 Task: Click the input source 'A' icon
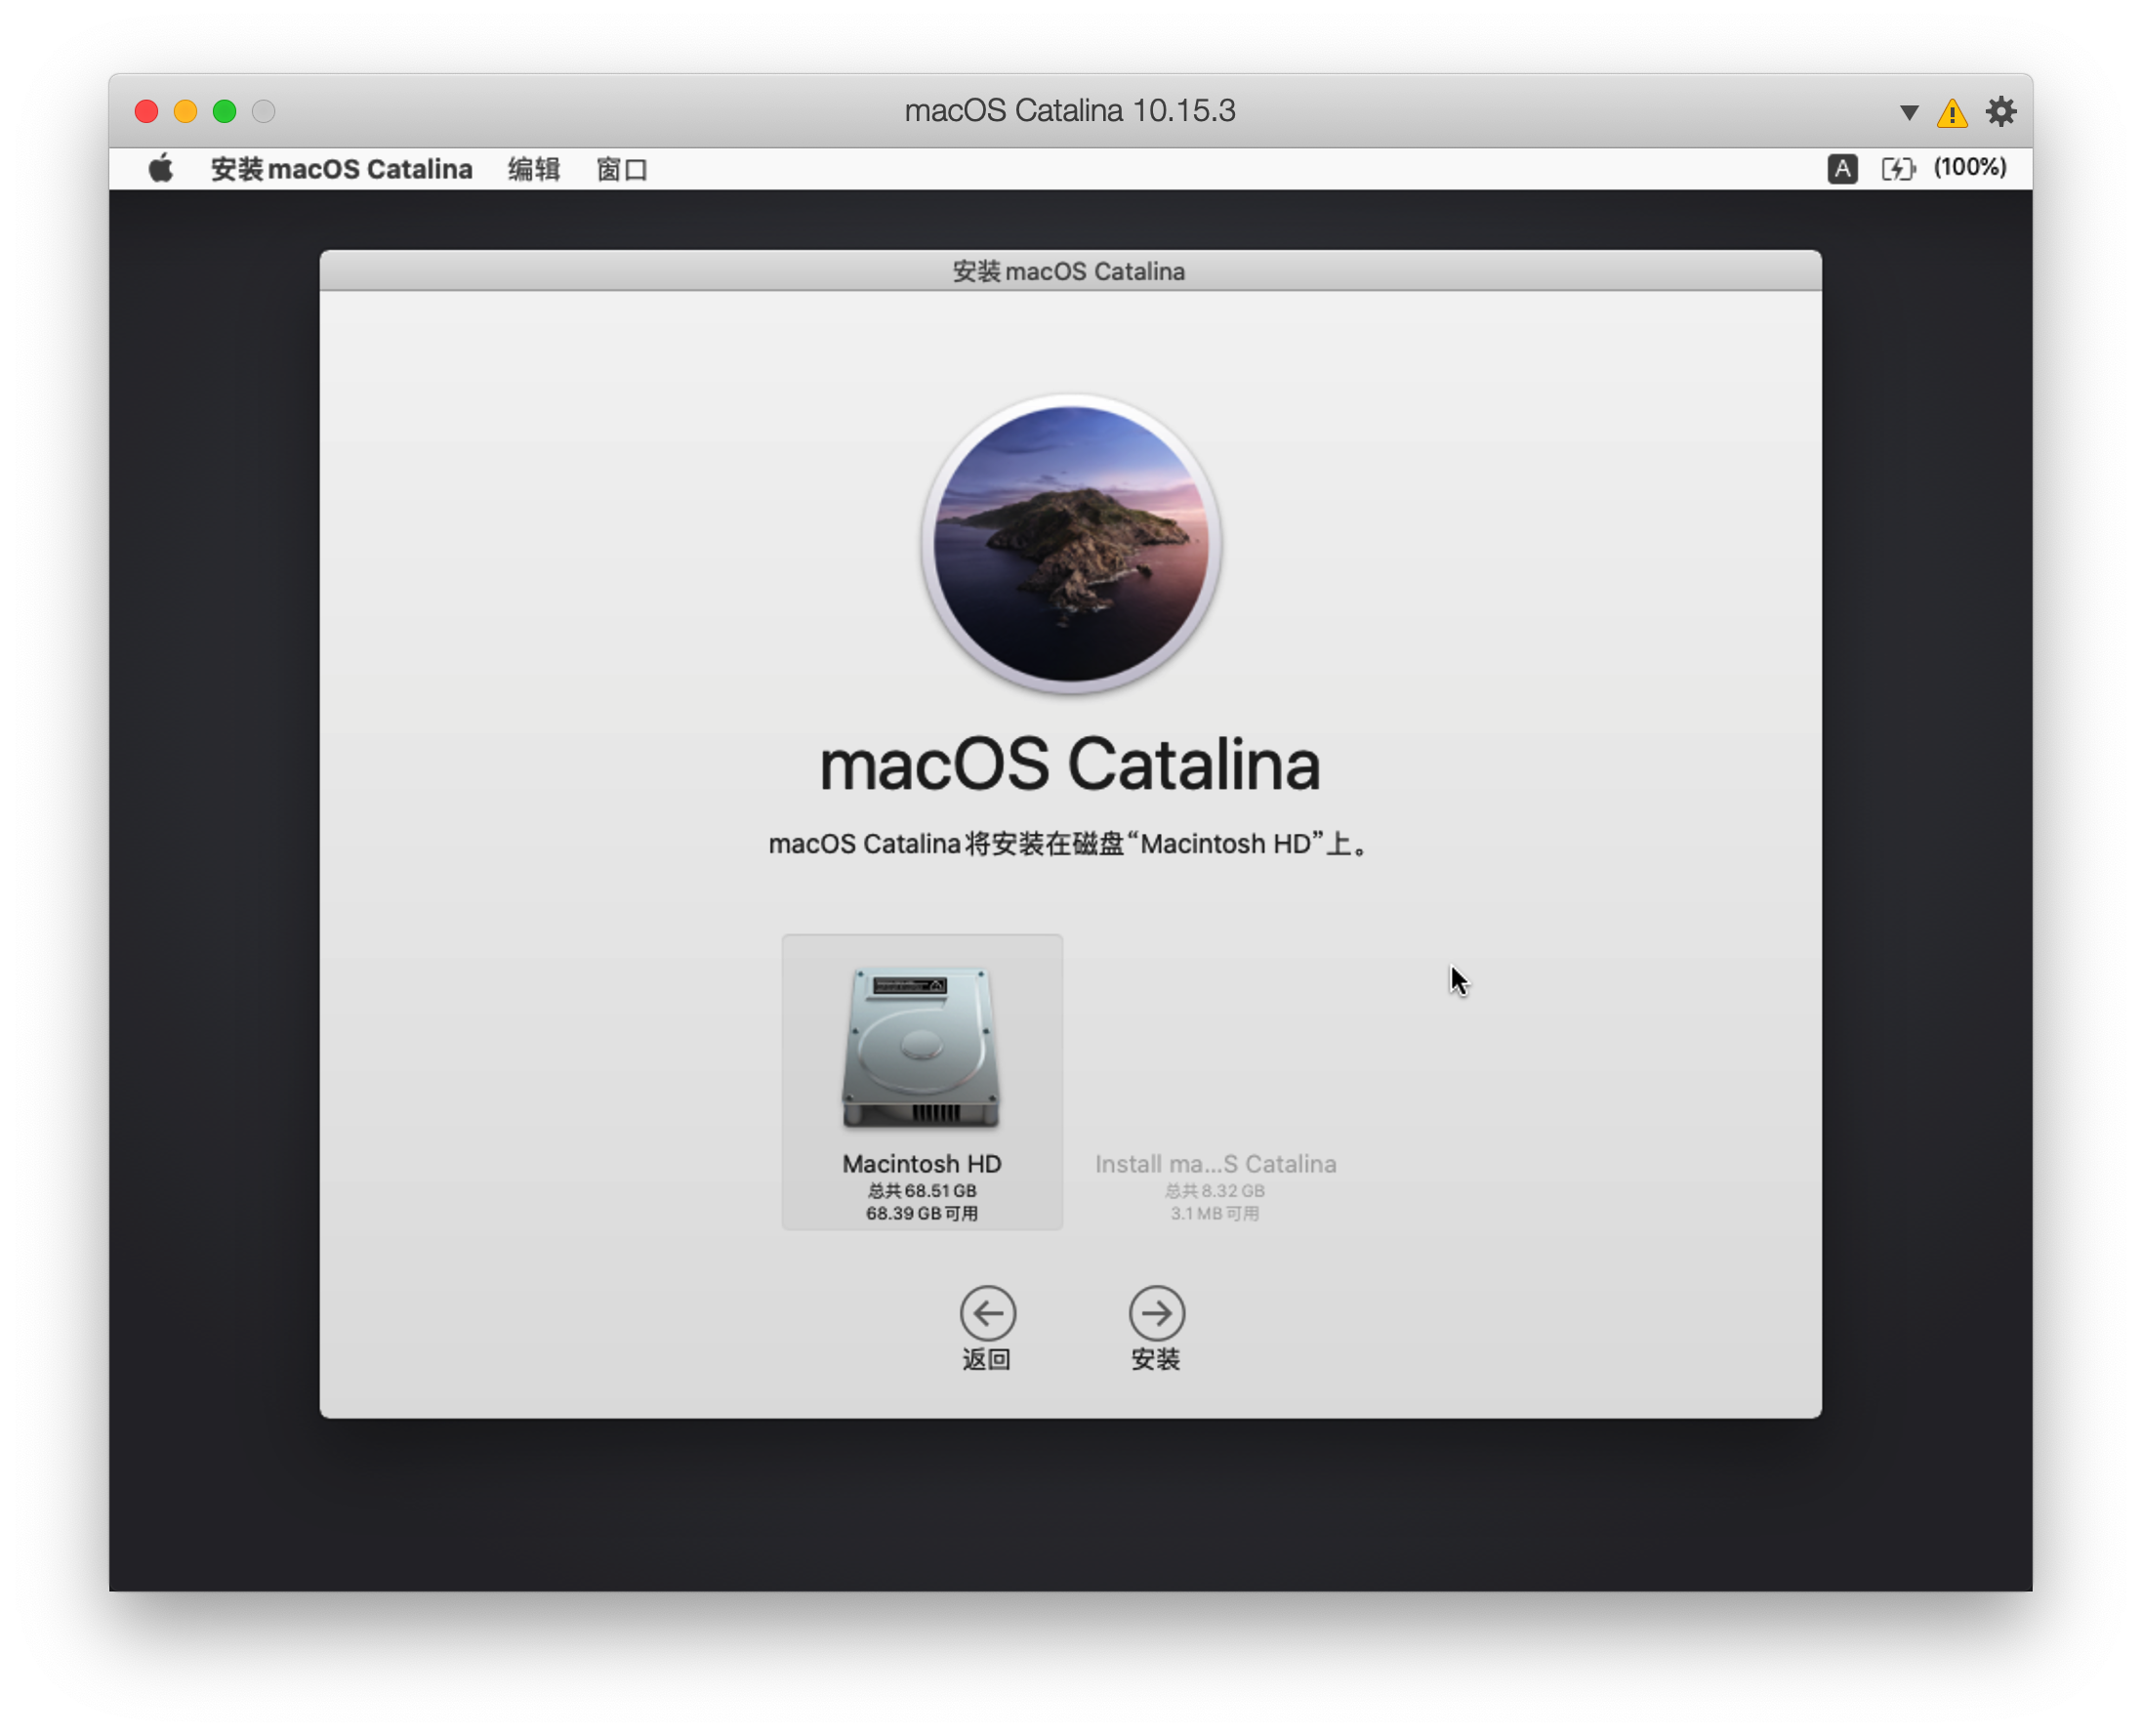1842,168
